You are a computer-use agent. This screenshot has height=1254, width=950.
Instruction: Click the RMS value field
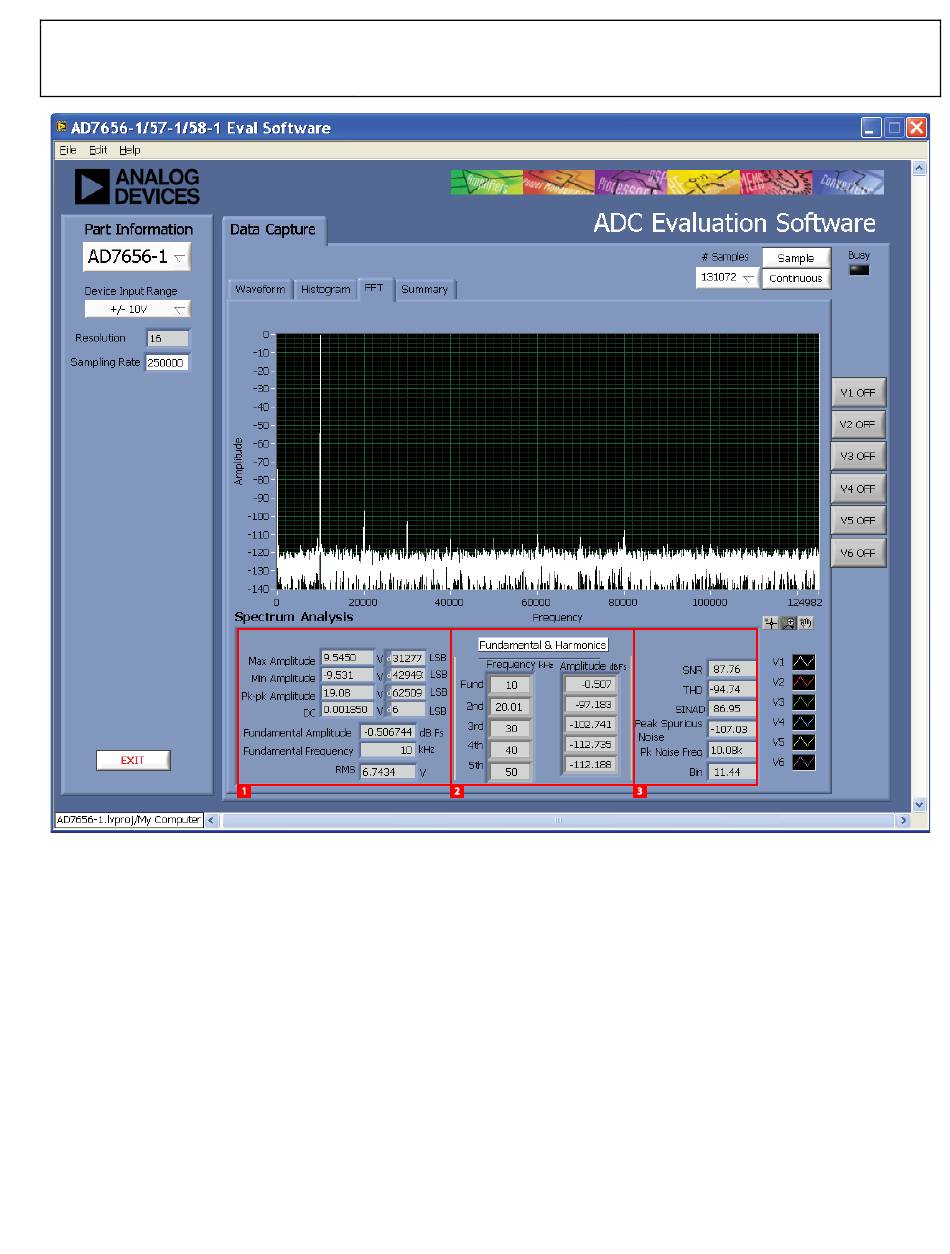tap(388, 772)
